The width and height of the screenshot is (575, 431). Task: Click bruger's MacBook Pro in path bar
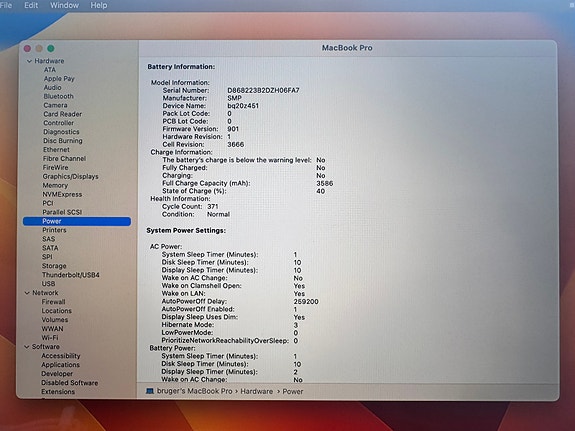coord(194,391)
